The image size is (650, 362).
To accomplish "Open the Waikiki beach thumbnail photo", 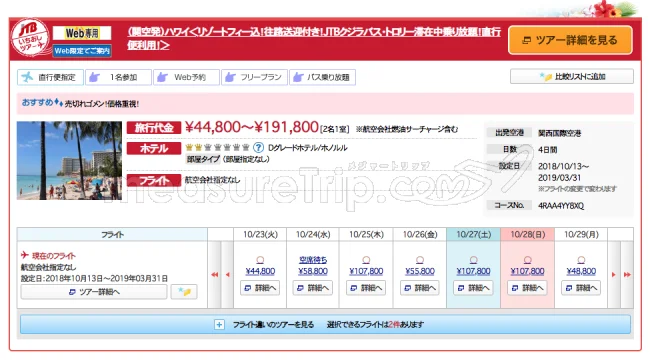I will coord(69,160).
